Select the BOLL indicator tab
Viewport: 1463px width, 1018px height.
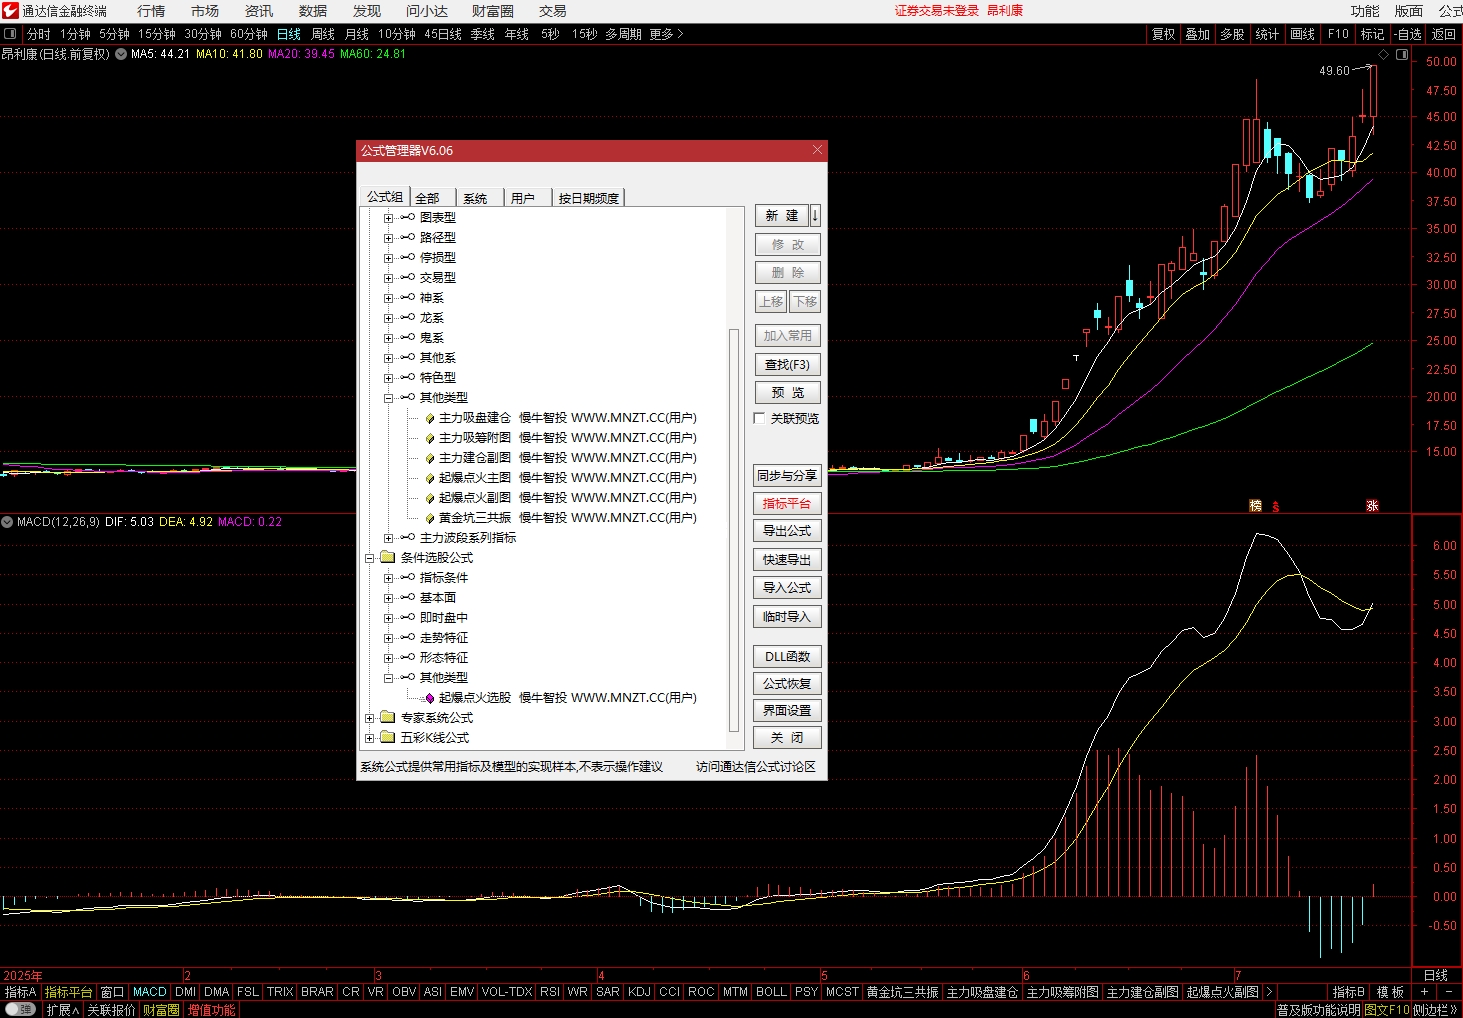[771, 992]
